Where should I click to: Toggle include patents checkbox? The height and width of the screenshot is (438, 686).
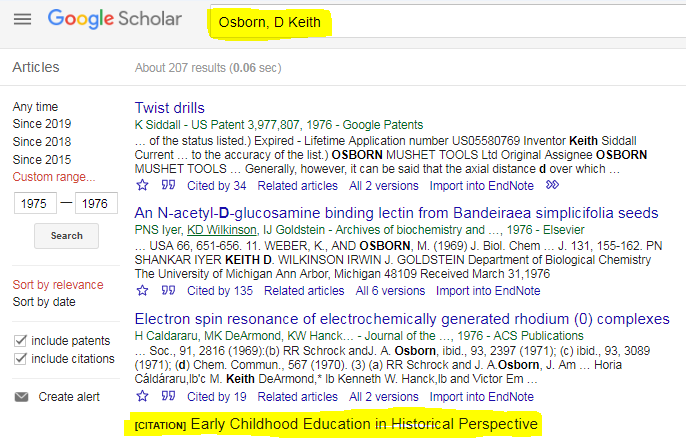20,340
